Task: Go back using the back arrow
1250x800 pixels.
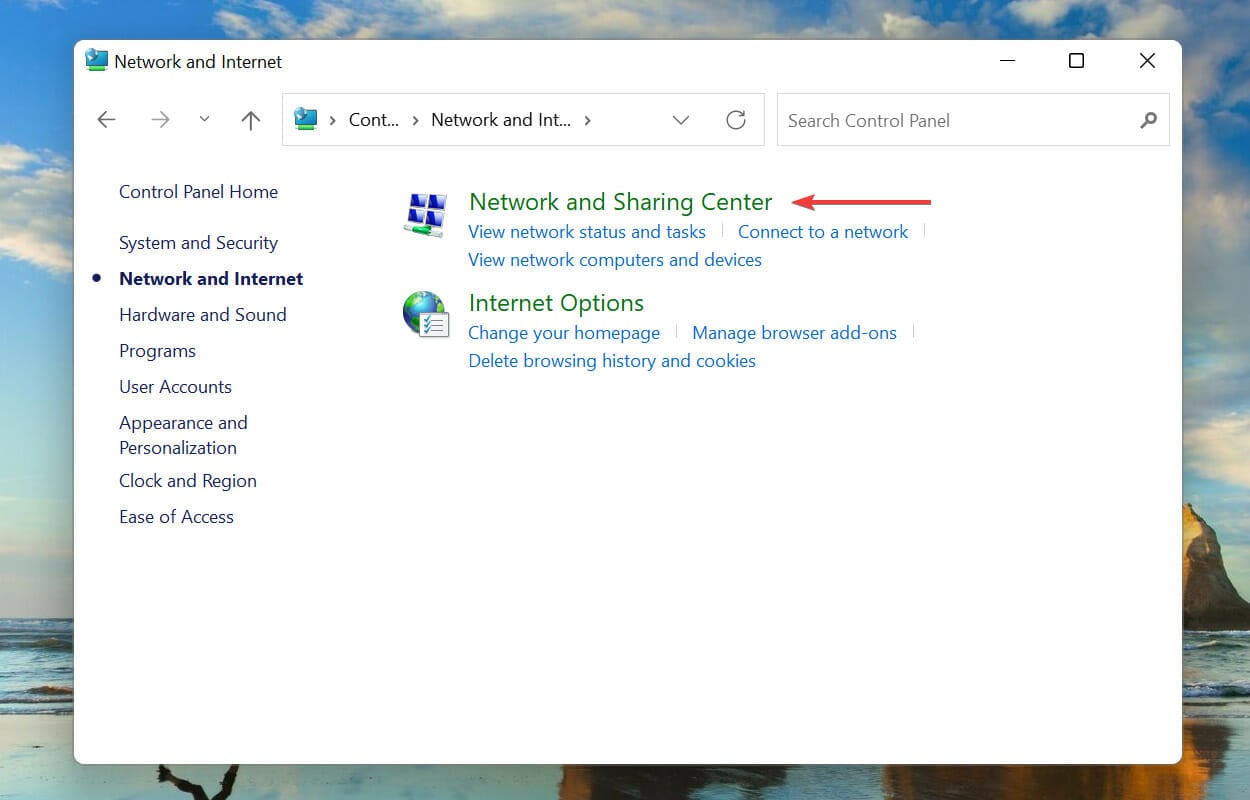Action: tap(106, 120)
